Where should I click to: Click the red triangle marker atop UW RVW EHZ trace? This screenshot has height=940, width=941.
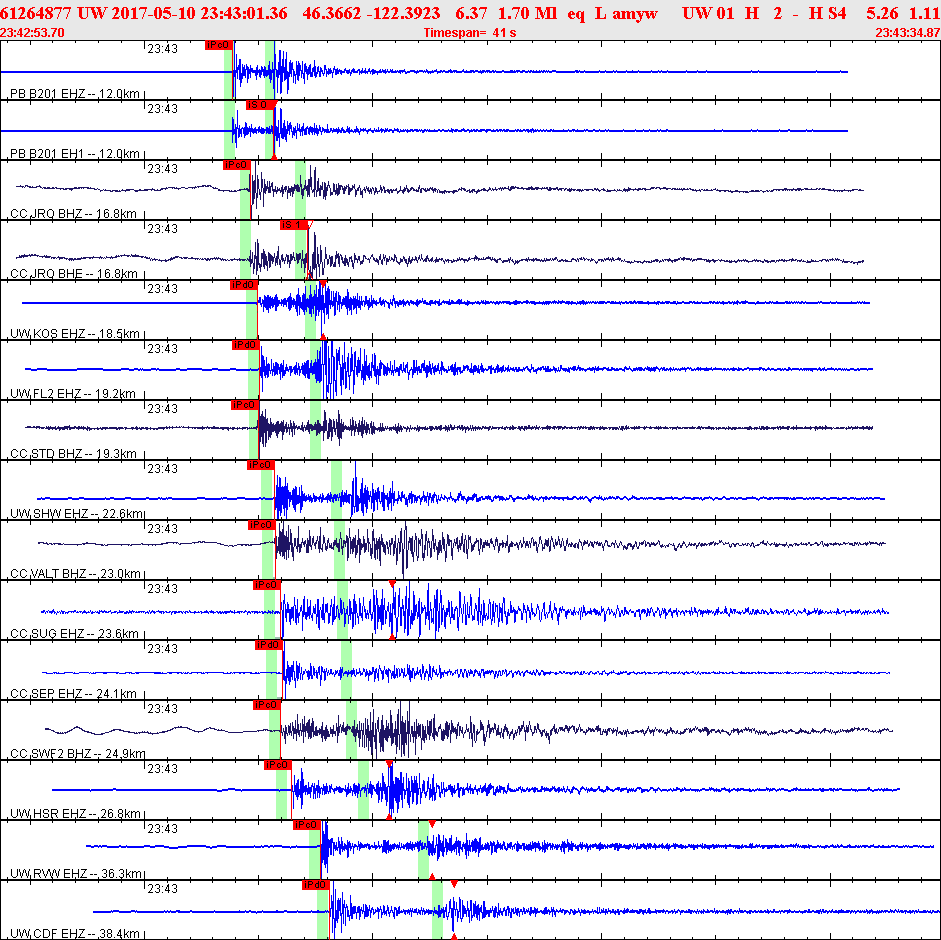coord(431,824)
